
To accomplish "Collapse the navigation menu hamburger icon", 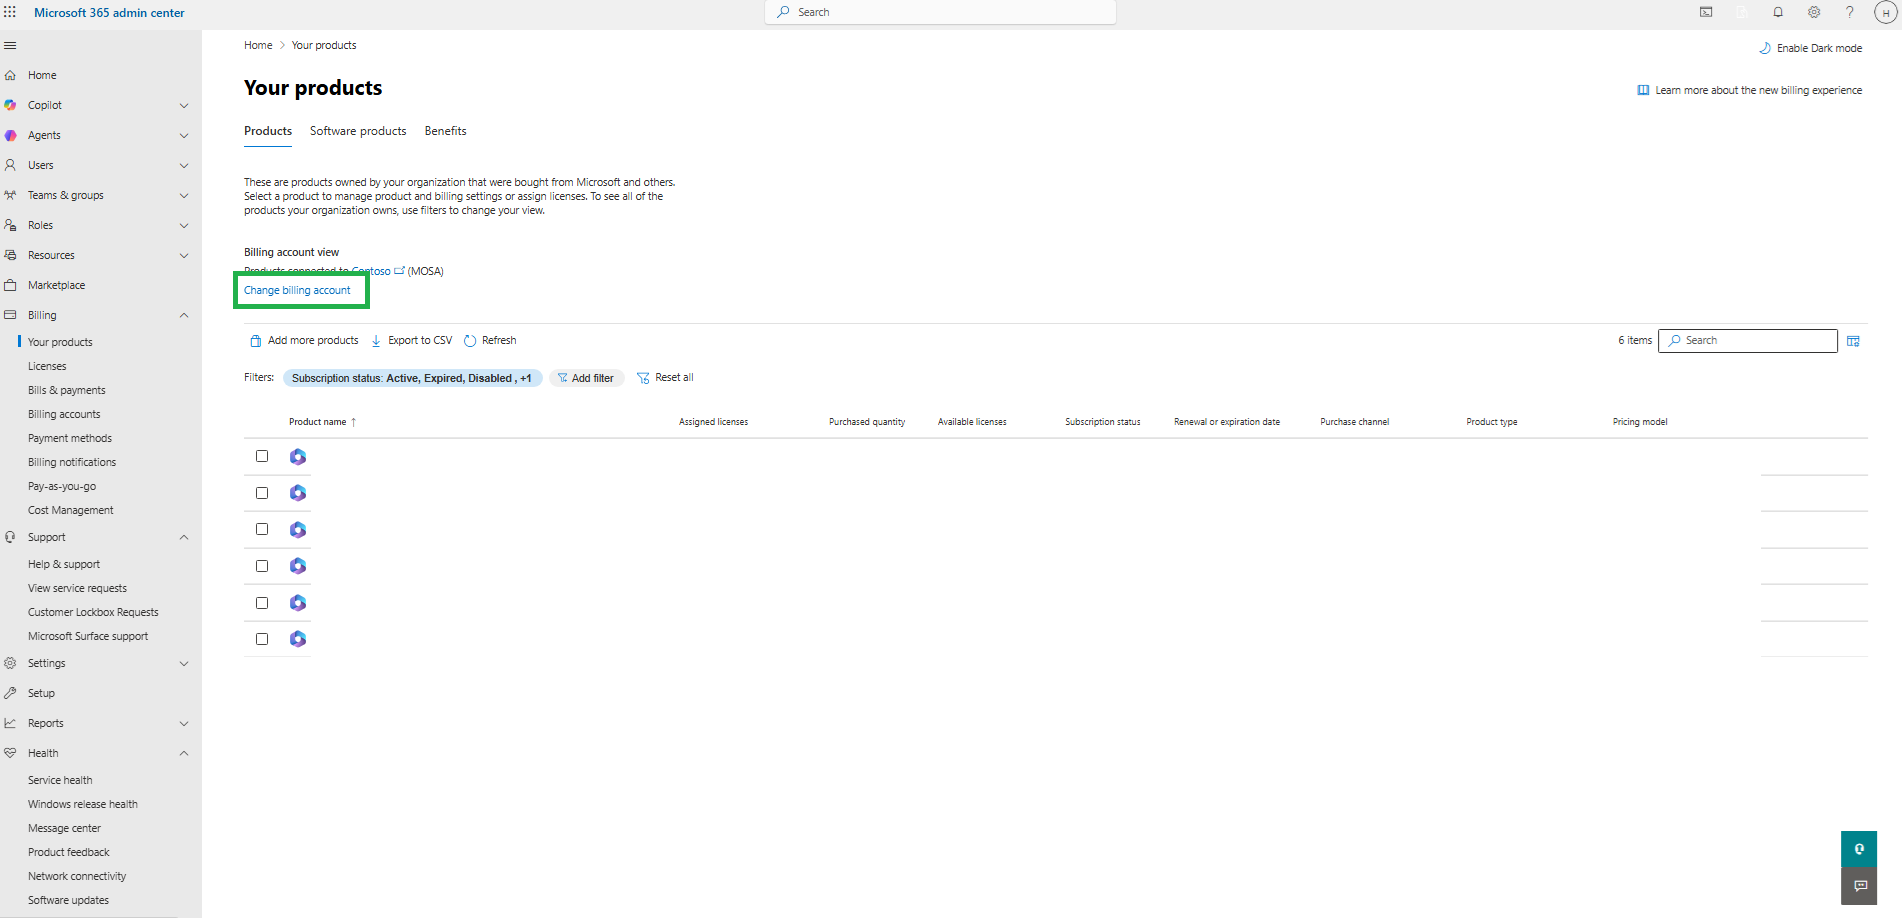I will (10, 46).
